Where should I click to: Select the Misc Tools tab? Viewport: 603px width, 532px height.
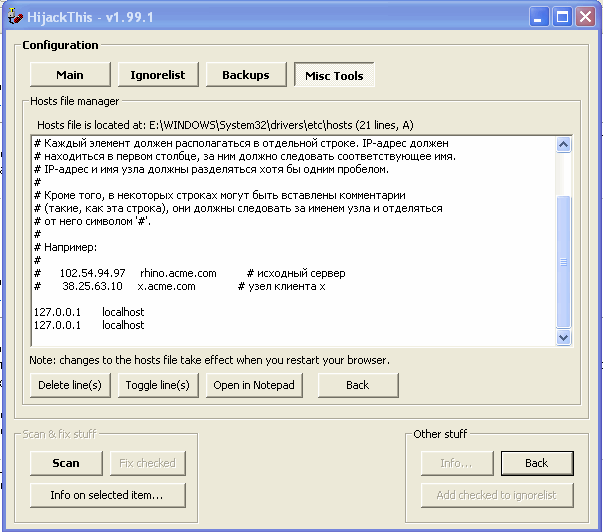coord(334,75)
